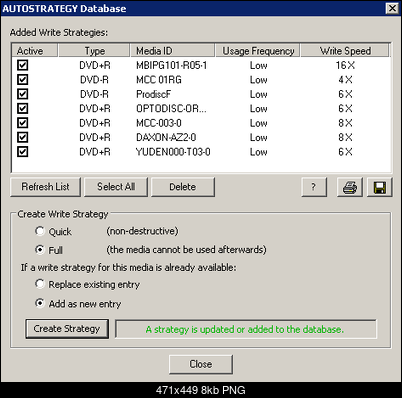Toggle Active checkbox for YUDEN000-T03-0
This screenshot has height=398, width=402.
click(x=22, y=152)
